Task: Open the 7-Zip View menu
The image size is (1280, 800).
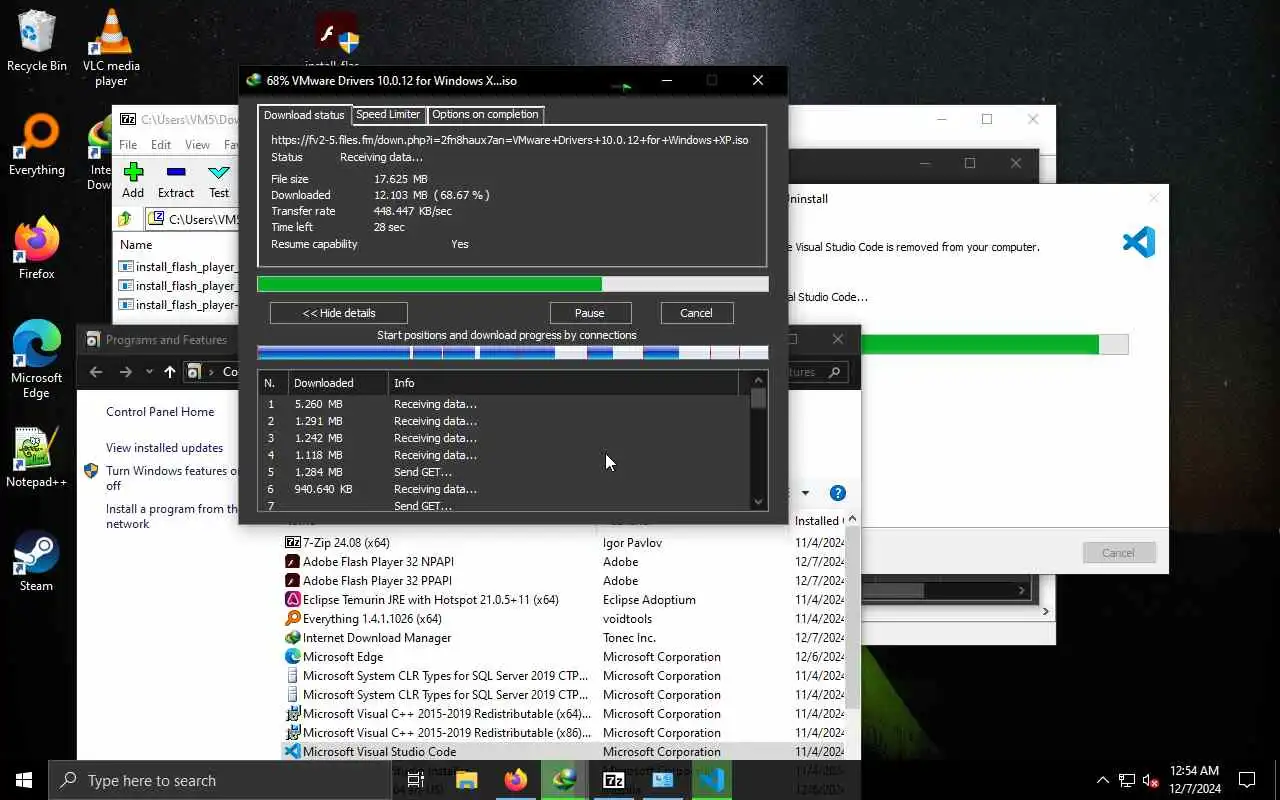Action: 197,145
